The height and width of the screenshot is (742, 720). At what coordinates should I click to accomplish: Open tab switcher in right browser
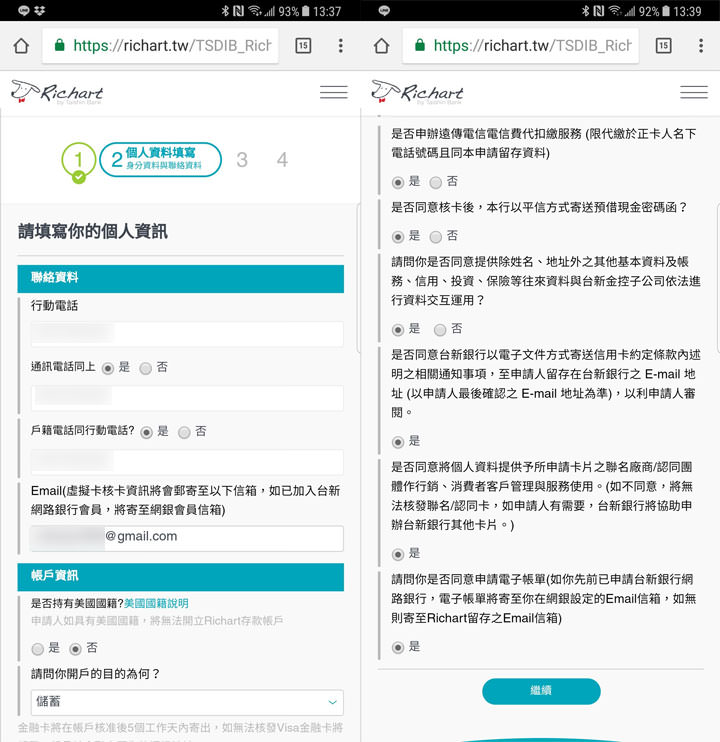(x=663, y=45)
